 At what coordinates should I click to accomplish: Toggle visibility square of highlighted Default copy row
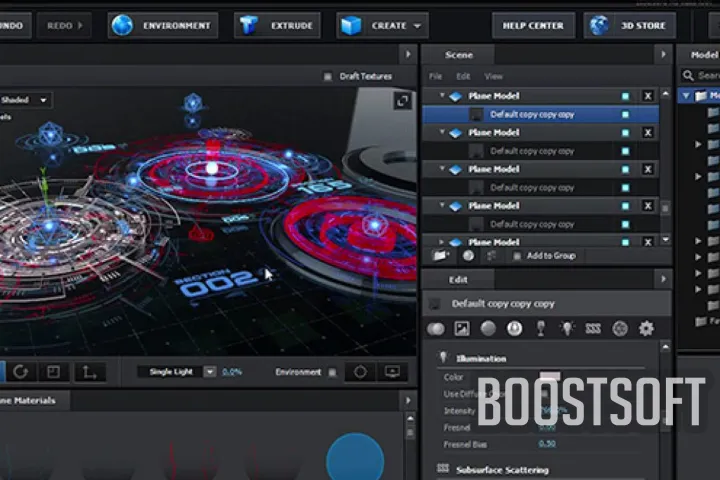point(625,114)
